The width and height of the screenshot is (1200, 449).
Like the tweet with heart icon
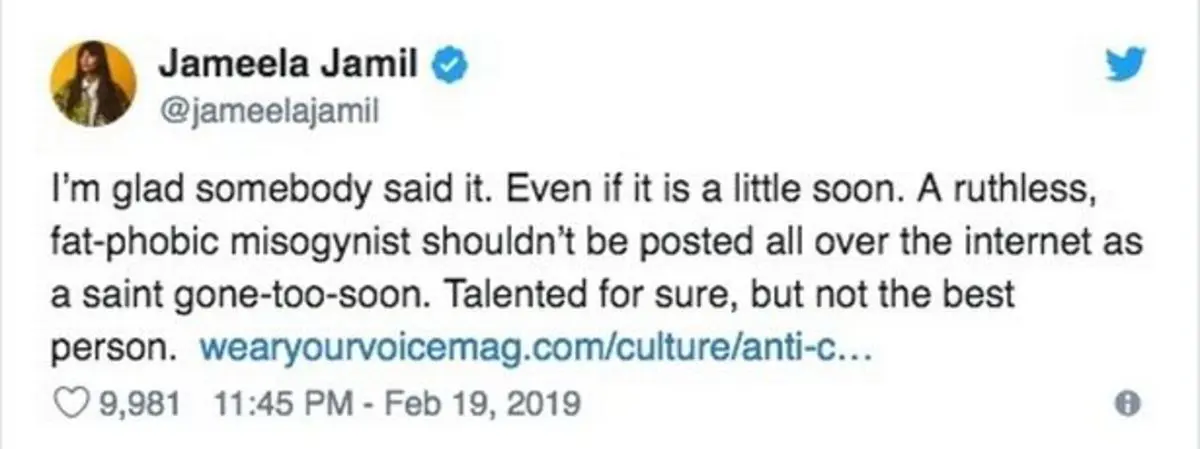[75, 404]
